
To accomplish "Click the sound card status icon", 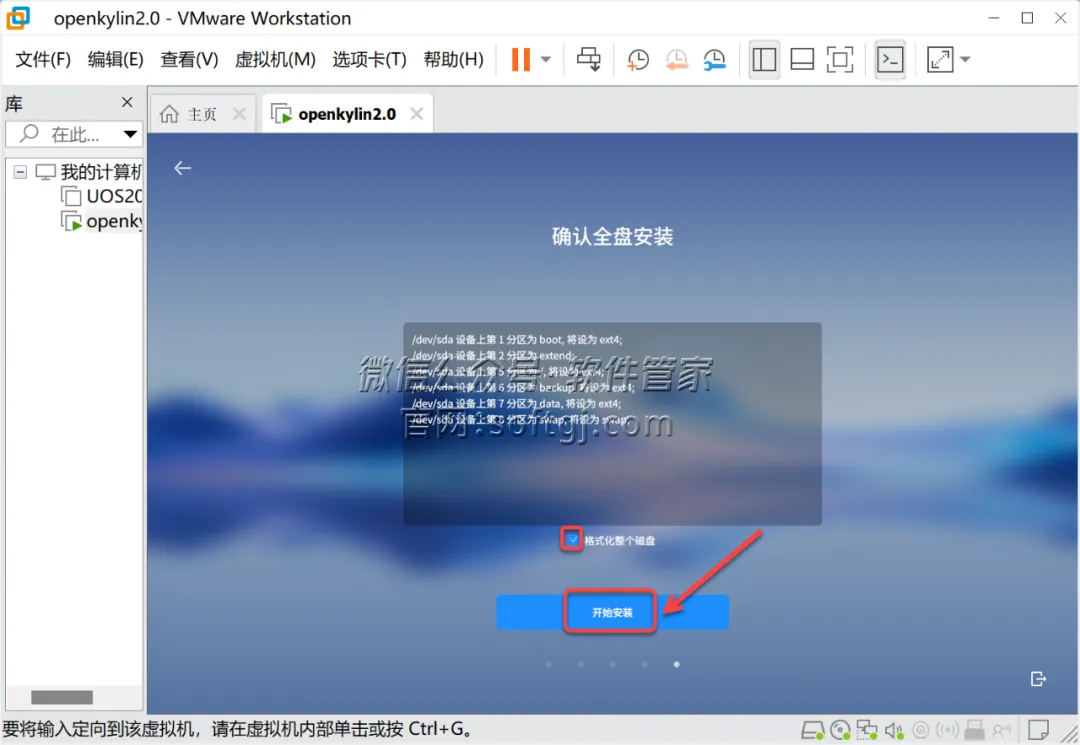I will (894, 729).
